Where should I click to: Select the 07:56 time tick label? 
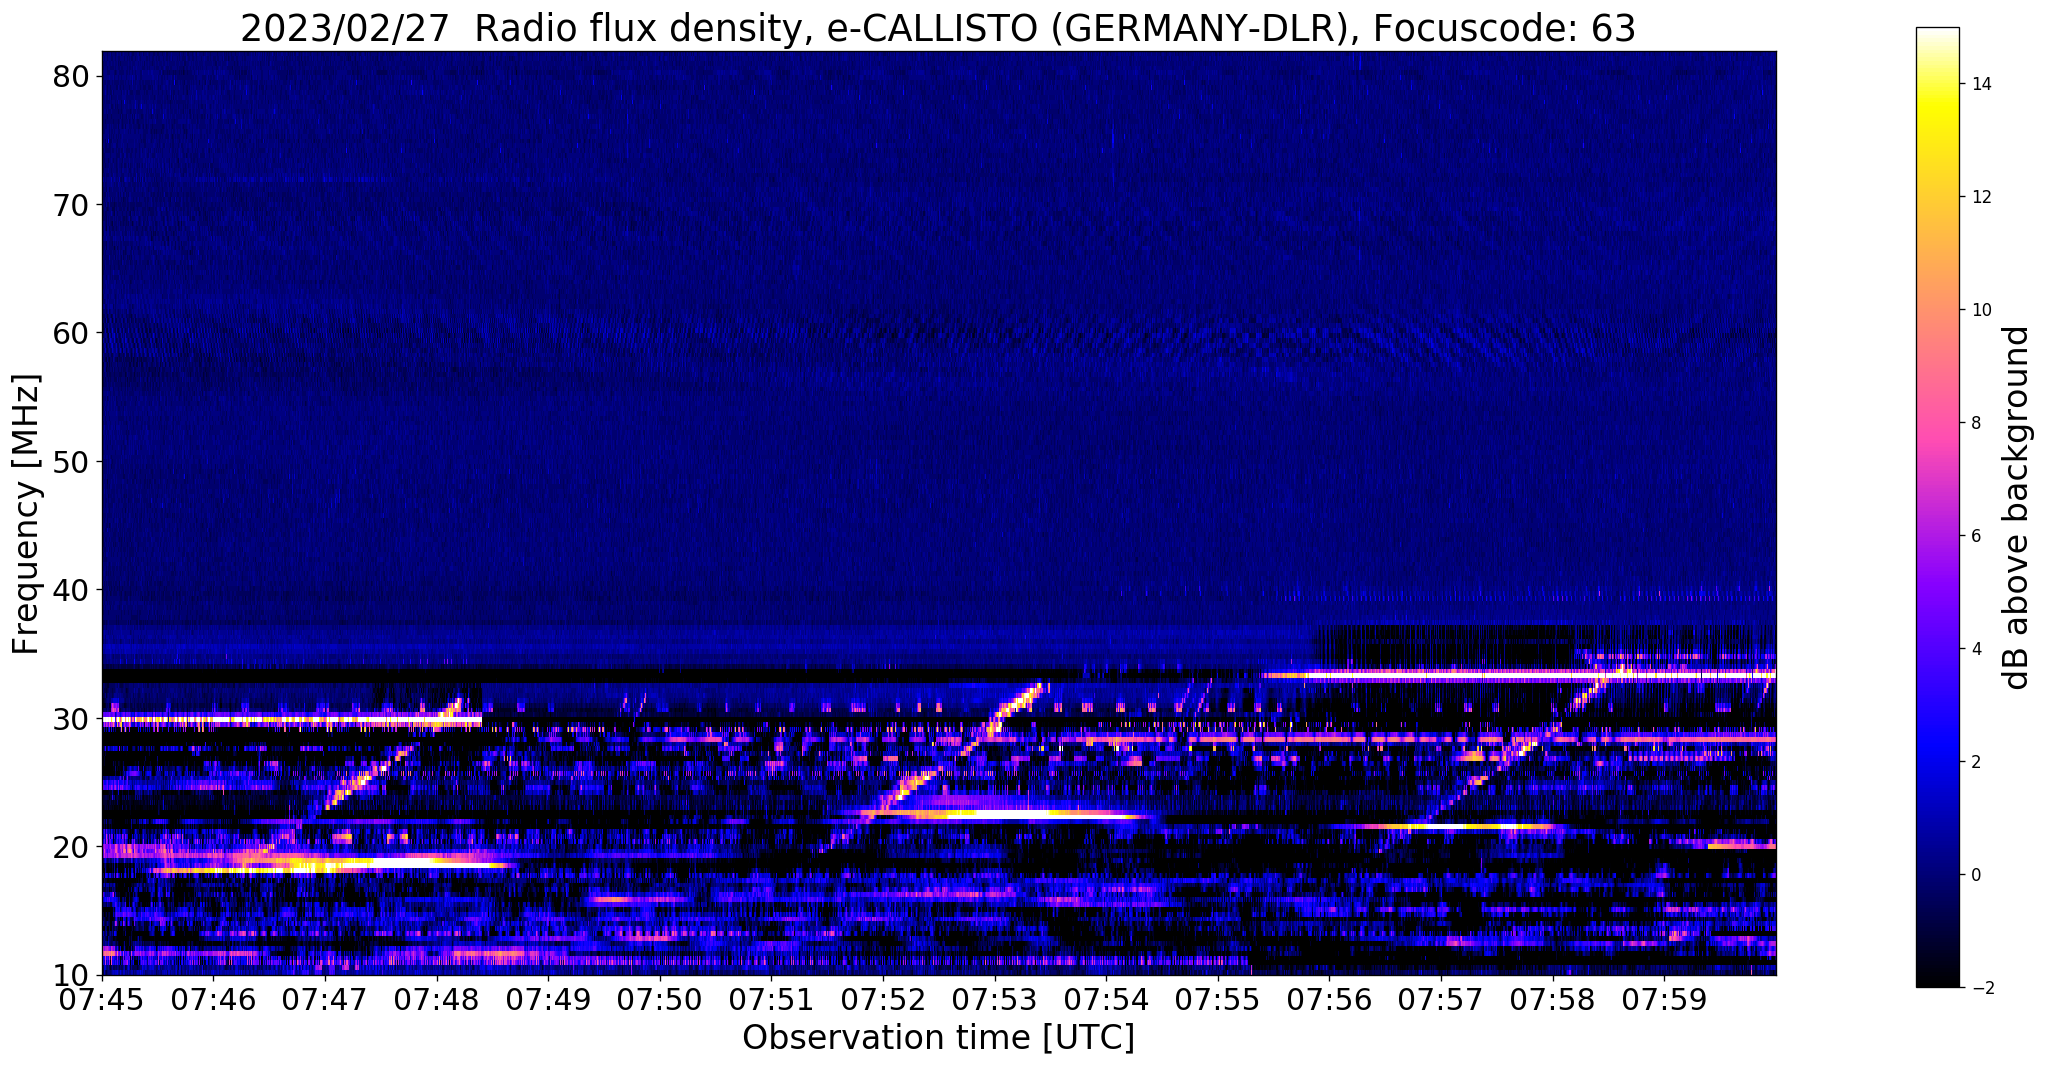pyautogui.click(x=1329, y=999)
